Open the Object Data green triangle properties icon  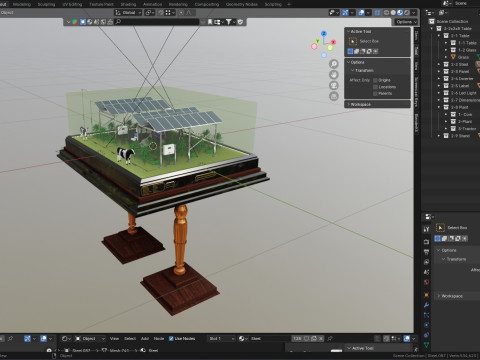click(426, 345)
